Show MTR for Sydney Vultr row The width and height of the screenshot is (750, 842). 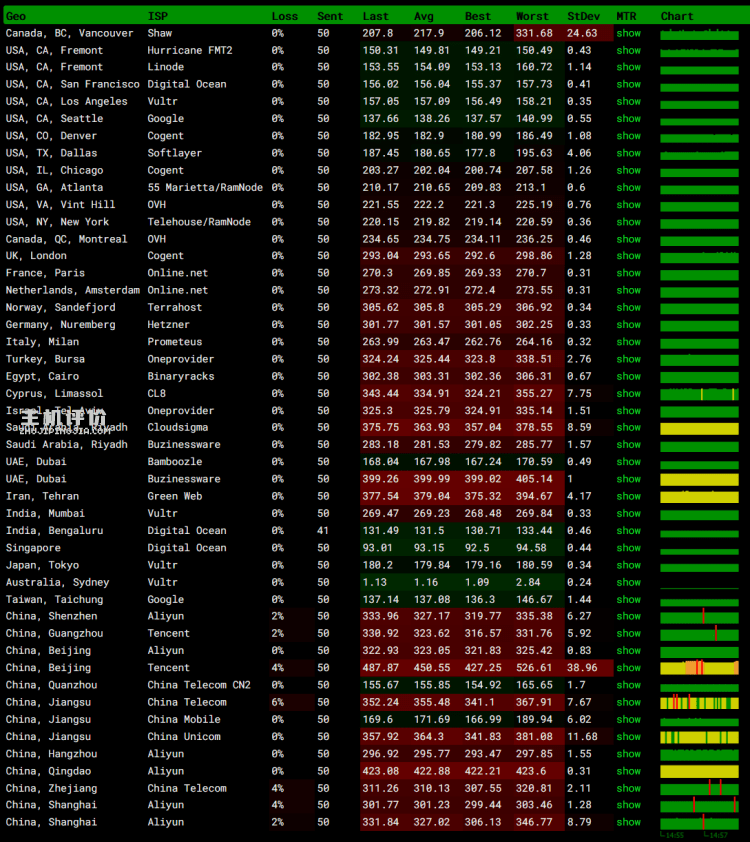[628, 582]
